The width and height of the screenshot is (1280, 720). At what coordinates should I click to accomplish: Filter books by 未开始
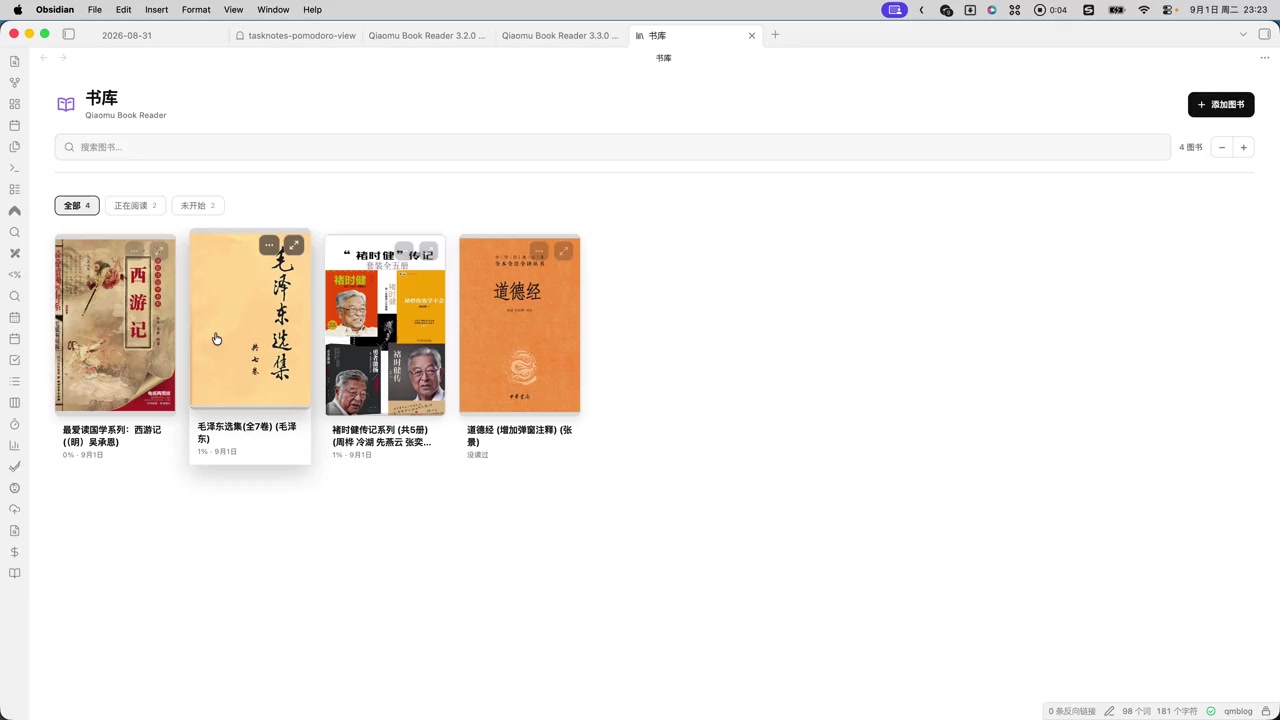click(x=198, y=206)
